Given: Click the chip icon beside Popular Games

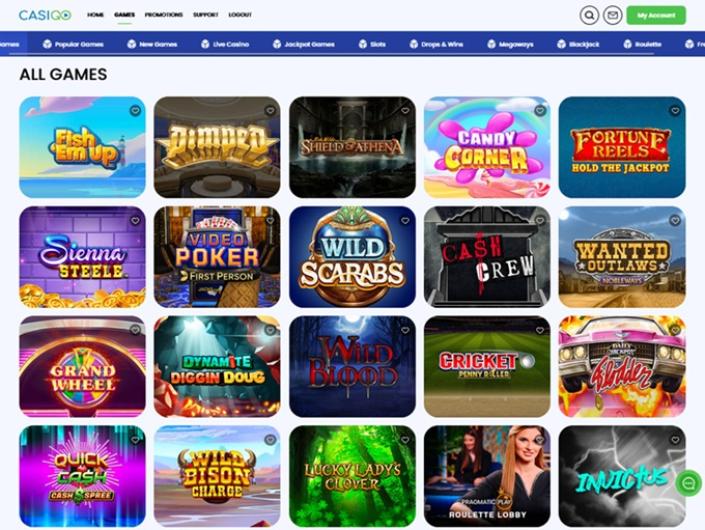Looking at the screenshot, I should point(47,44).
